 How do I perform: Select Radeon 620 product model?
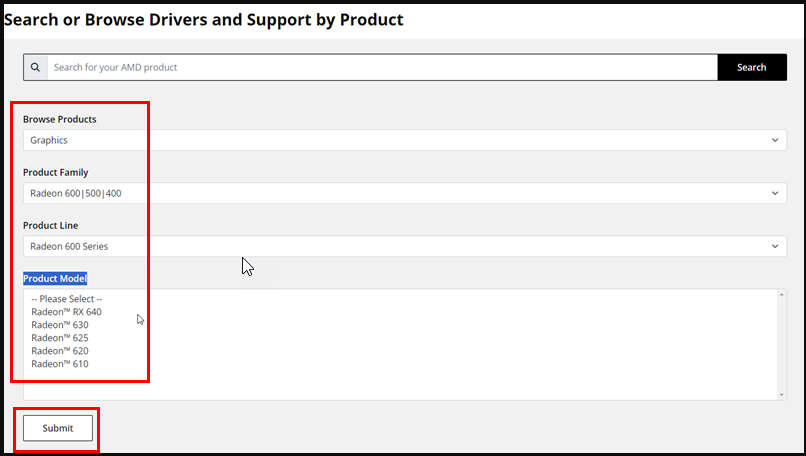point(60,351)
